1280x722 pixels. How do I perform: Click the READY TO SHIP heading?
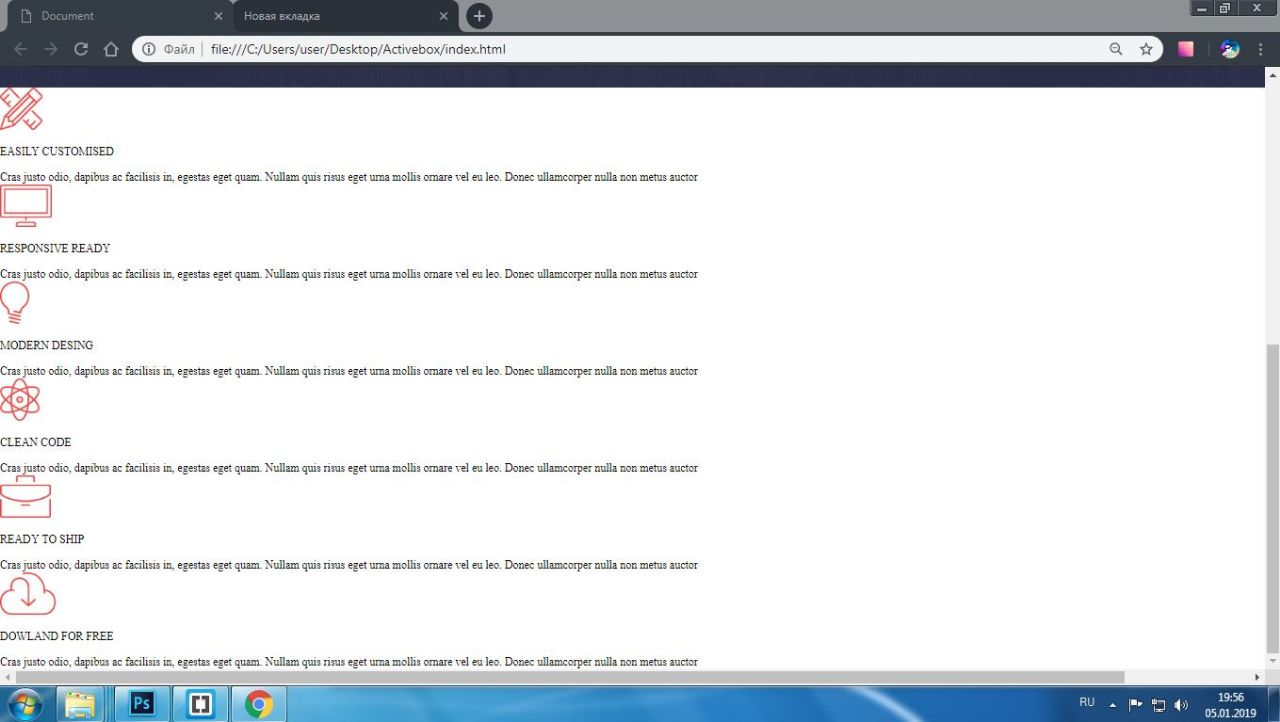click(x=42, y=540)
